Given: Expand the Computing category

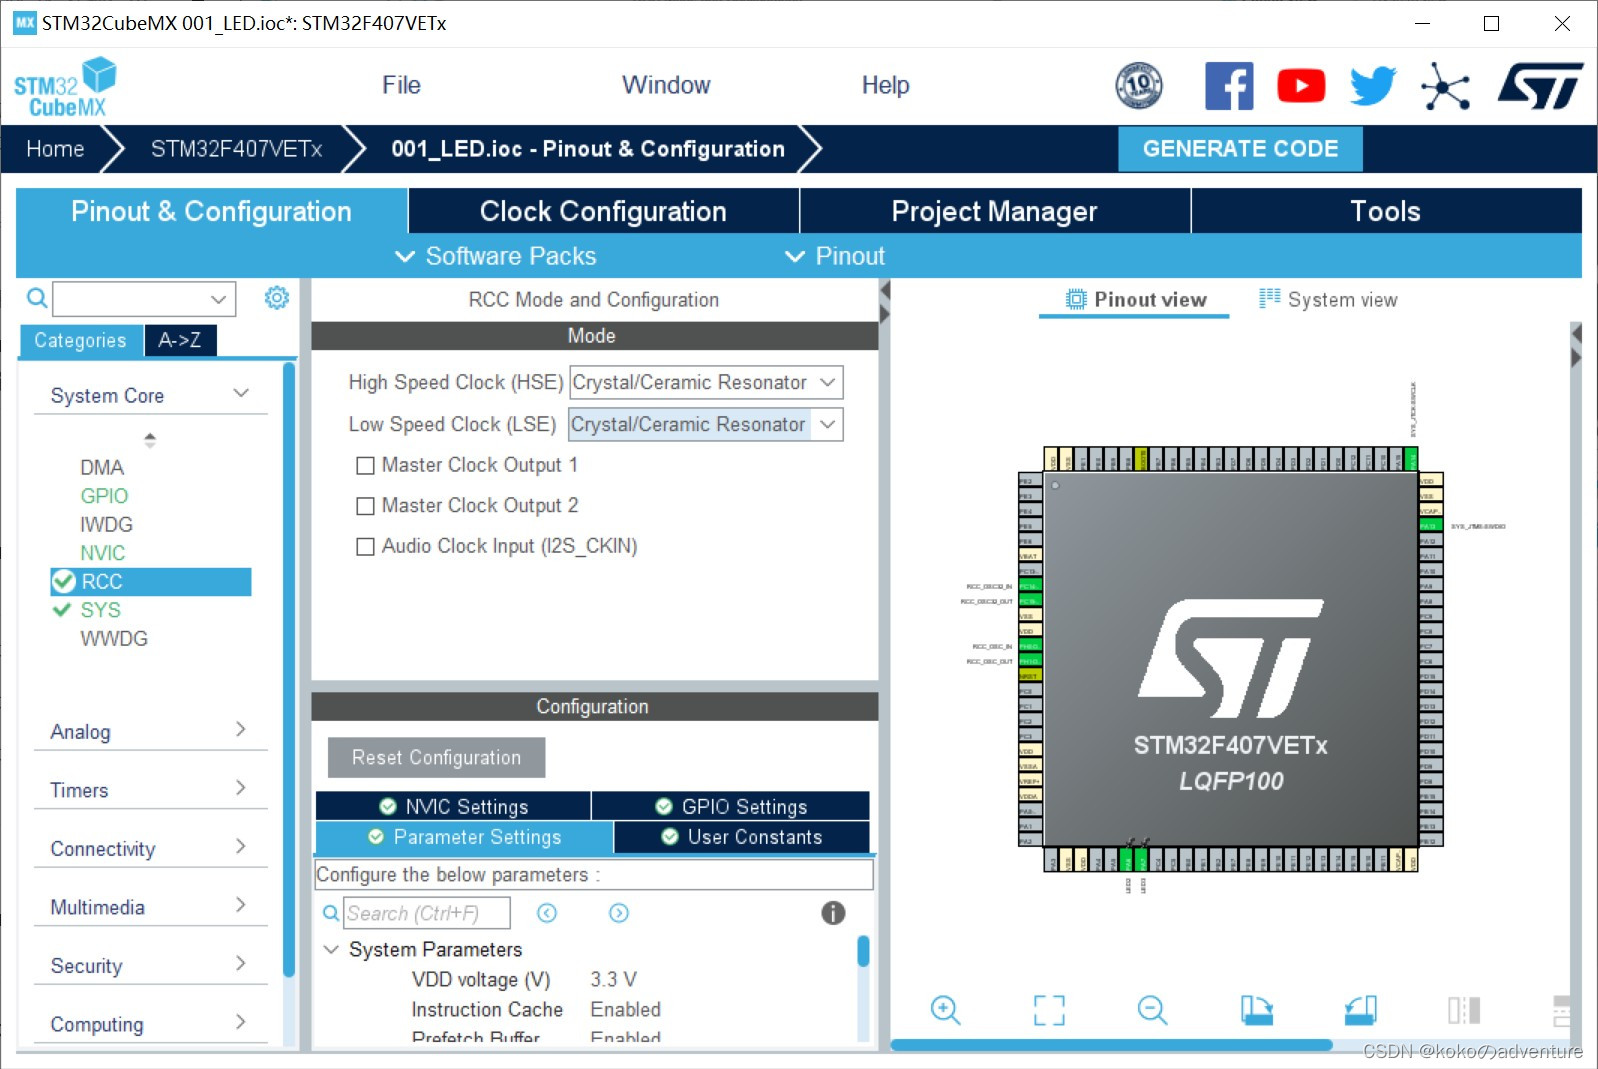Looking at the screenshot, I should (241, 1023).
